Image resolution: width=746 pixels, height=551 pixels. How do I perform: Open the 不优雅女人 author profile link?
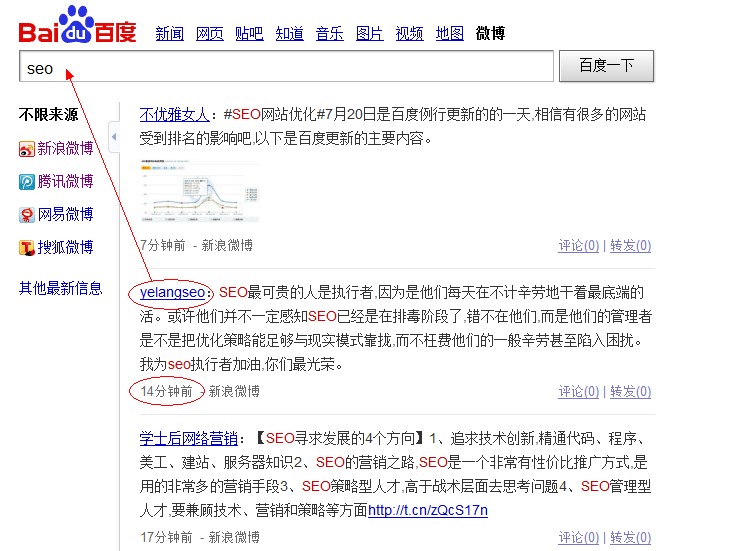coord(174,114)
